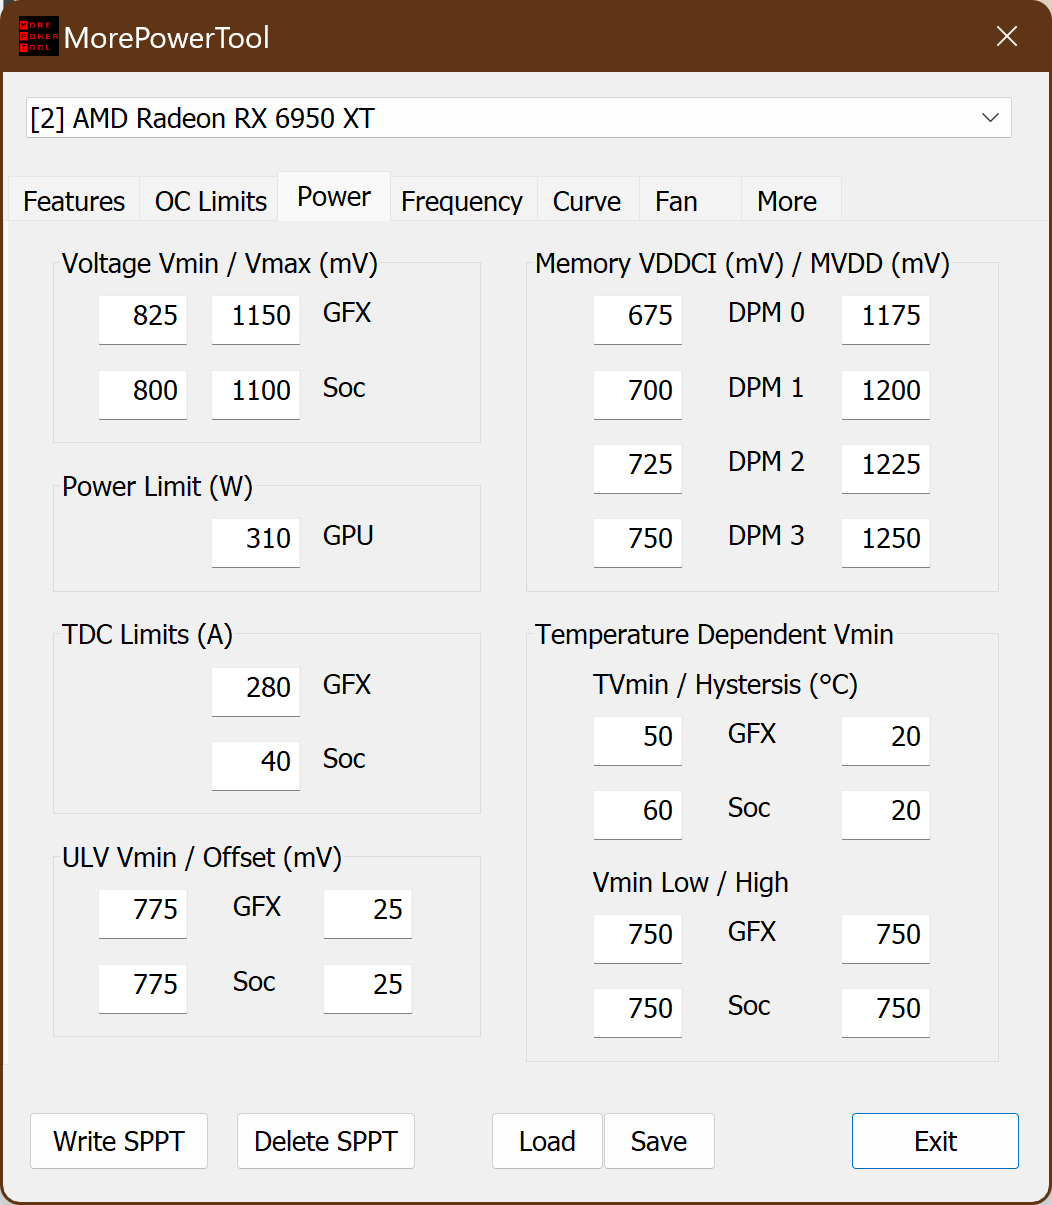Go to the Curve tab
Viewport: 1052px width, 1205px height.
[587, 201]
